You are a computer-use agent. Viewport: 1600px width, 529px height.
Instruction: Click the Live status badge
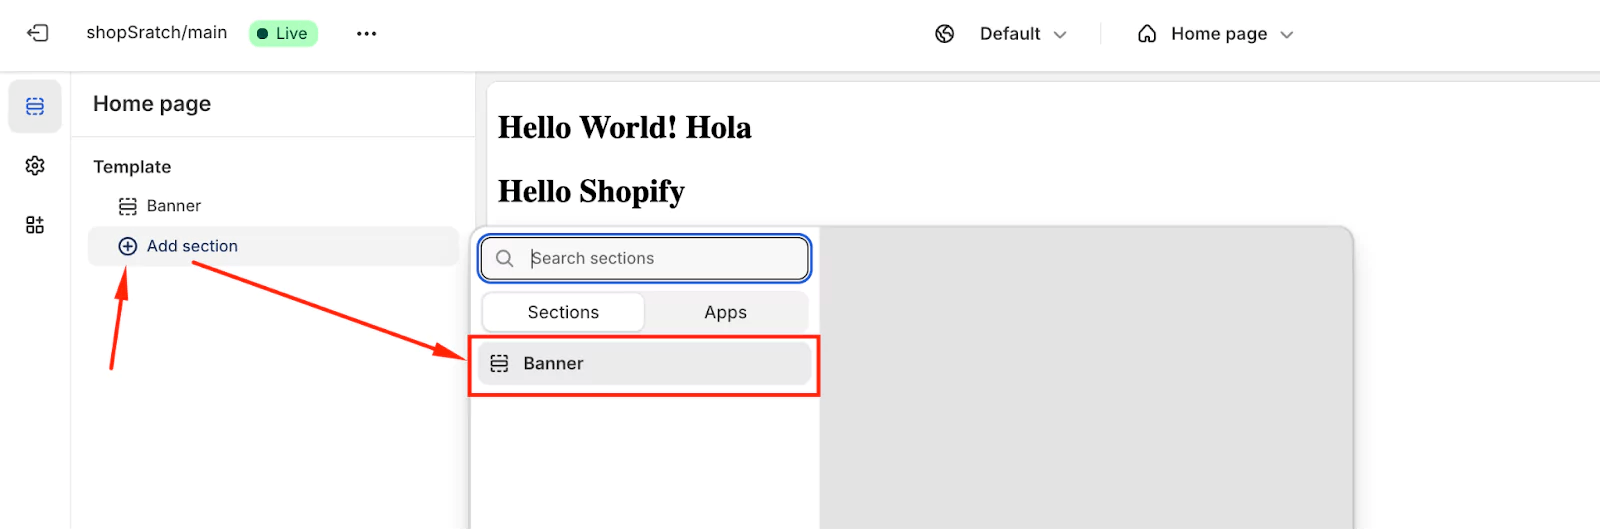pos(283,33)
